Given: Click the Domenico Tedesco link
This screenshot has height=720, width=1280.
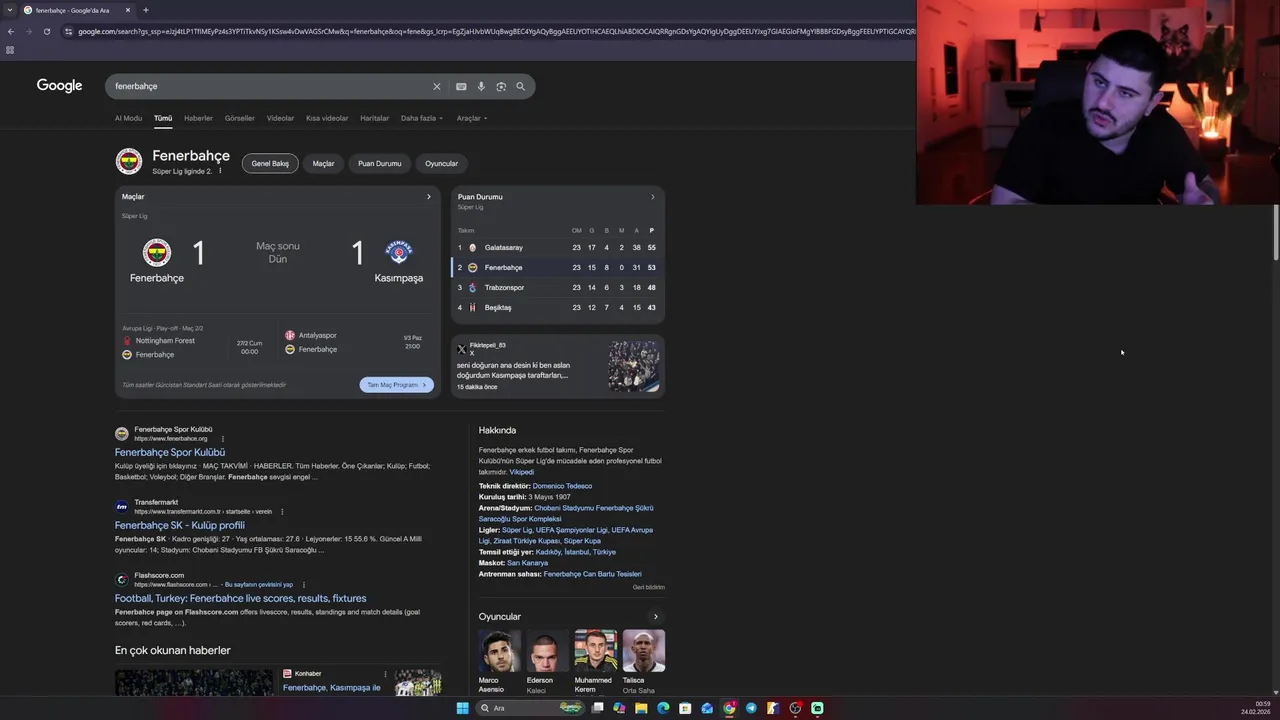Looking at the screenshot, I should (562, 486).
